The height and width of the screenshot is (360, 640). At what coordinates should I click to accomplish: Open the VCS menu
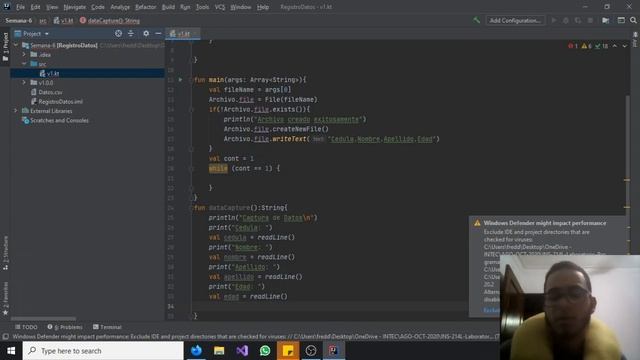220,7
